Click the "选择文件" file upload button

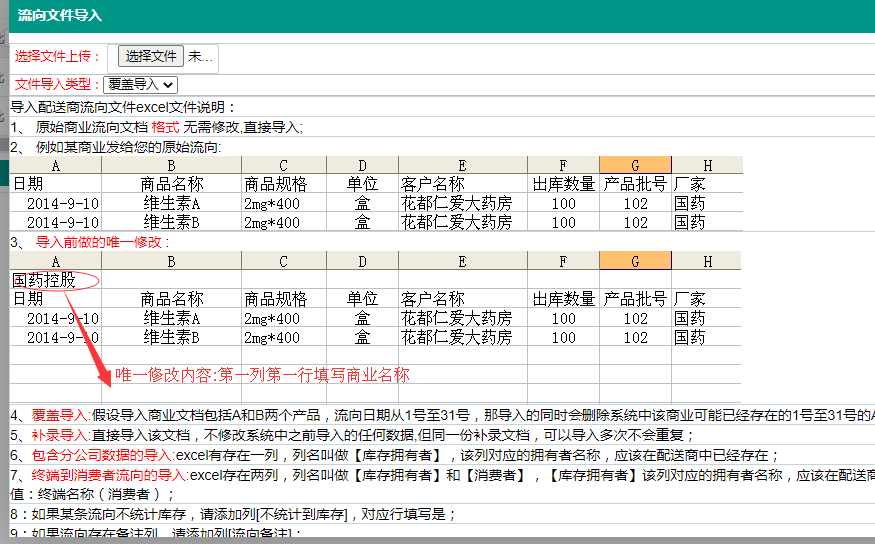(152, 57)
